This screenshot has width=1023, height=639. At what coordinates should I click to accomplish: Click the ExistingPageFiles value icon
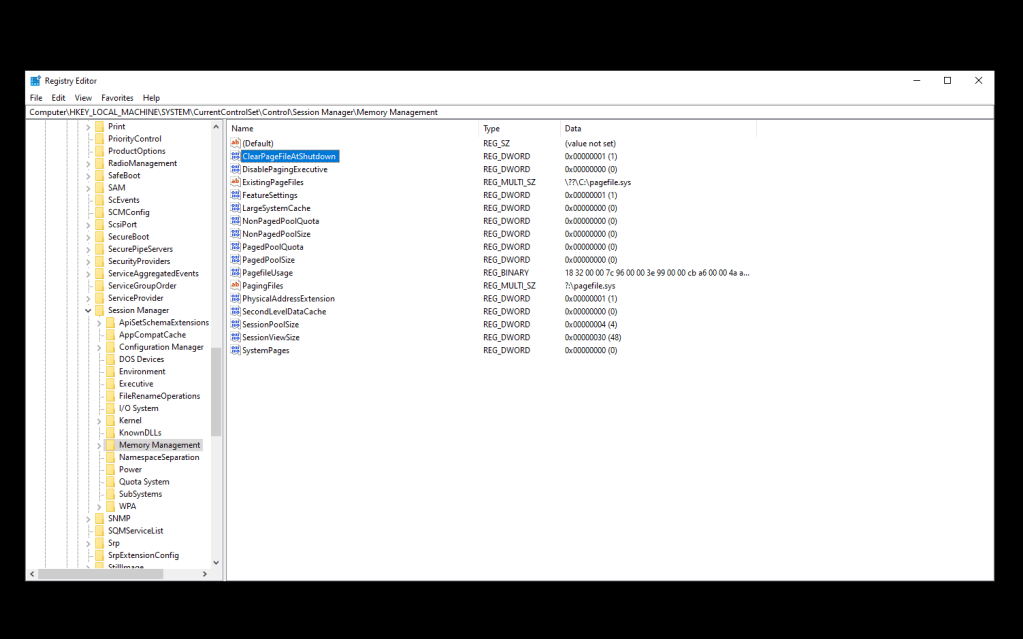pos(235,183)
